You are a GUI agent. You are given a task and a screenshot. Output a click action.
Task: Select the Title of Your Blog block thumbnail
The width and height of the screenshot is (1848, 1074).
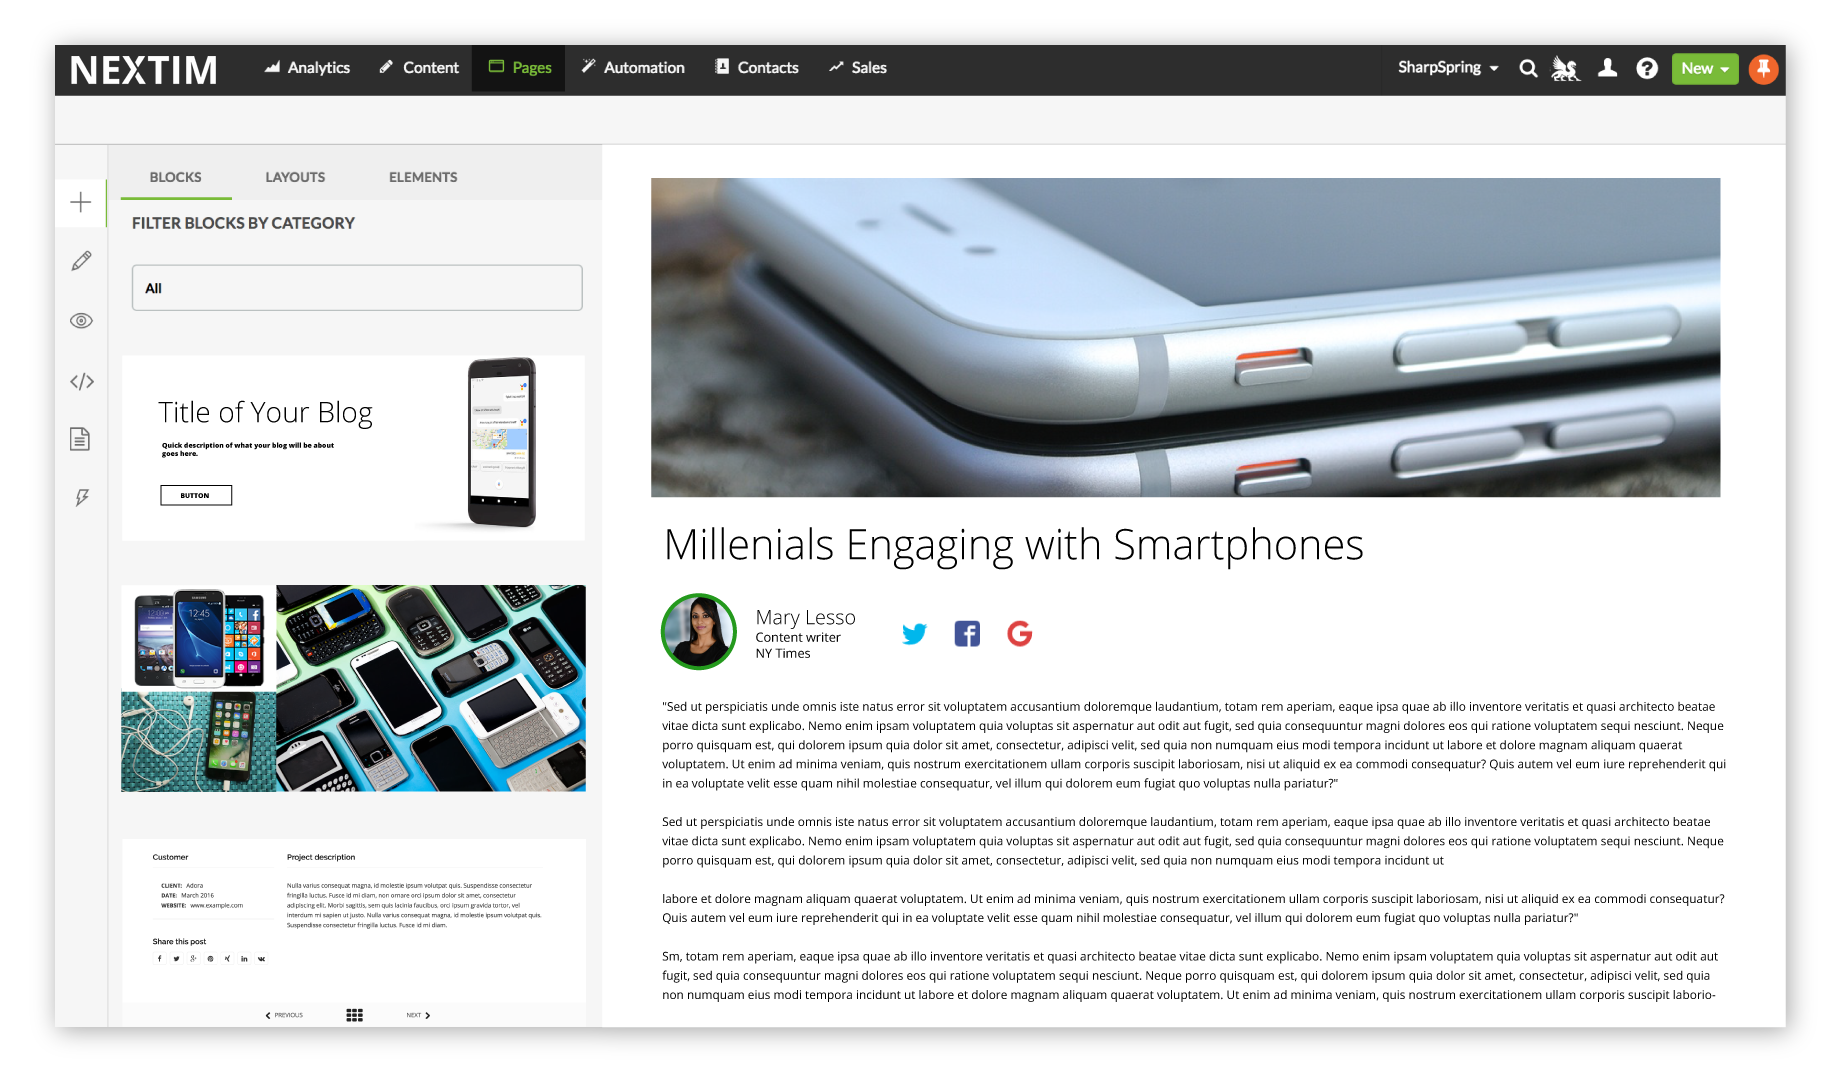coord(353,448)
